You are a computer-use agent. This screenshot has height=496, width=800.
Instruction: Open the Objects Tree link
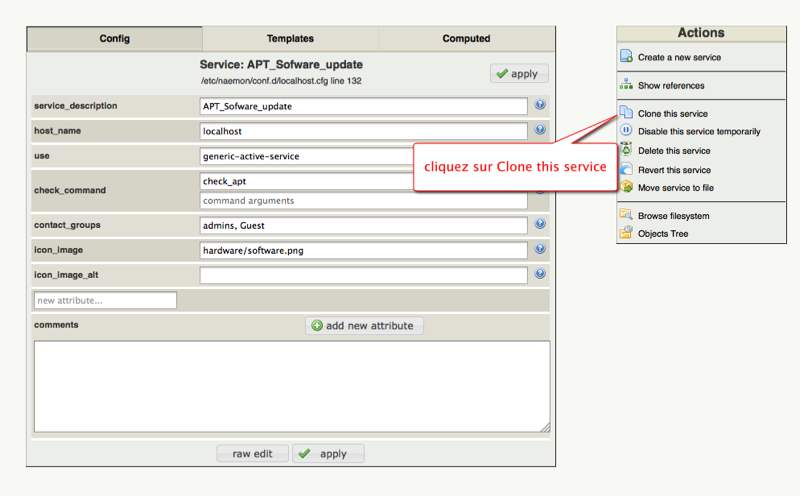pos(663,234)
